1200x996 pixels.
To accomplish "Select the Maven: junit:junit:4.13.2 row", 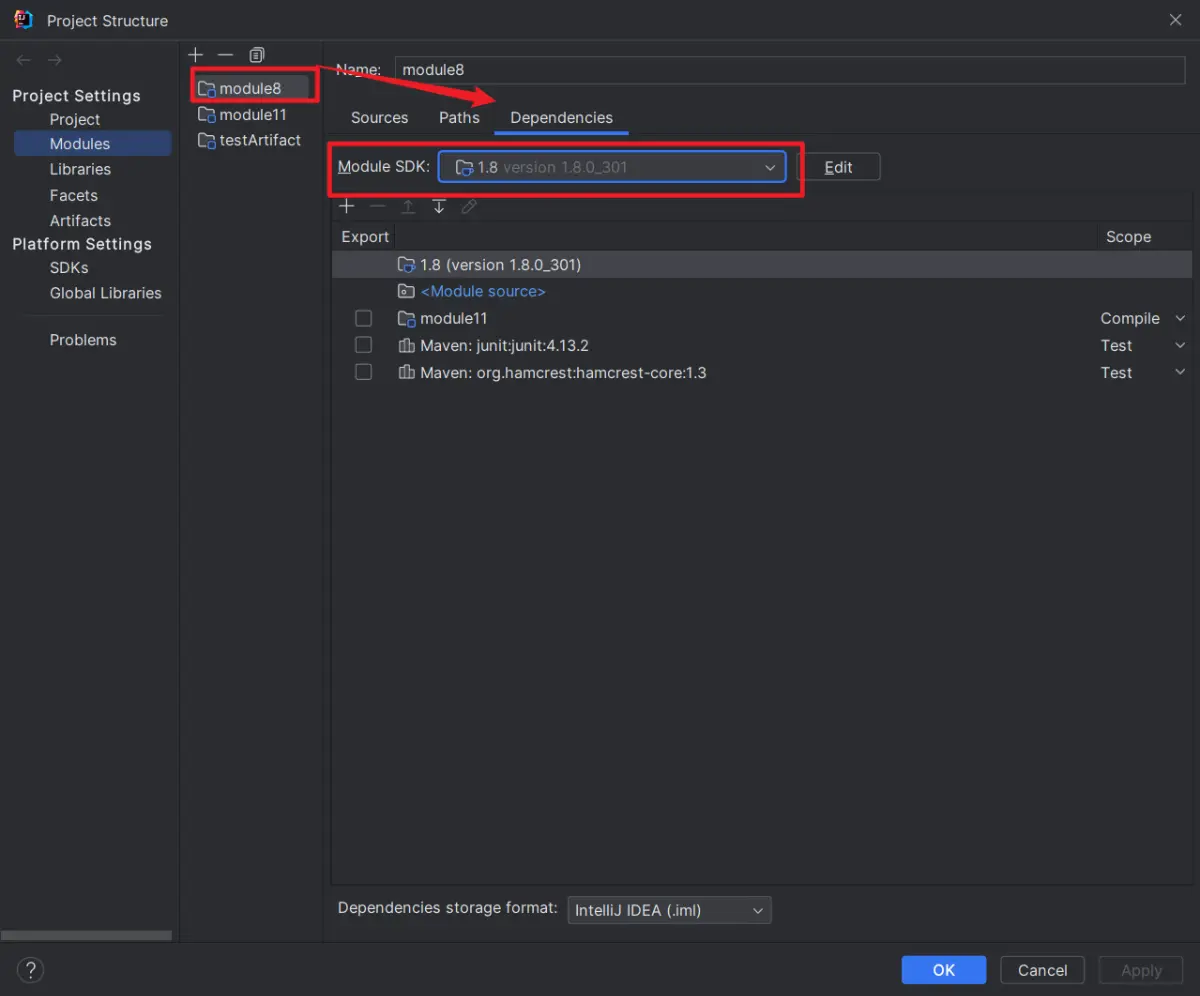I will pos(762,345).
